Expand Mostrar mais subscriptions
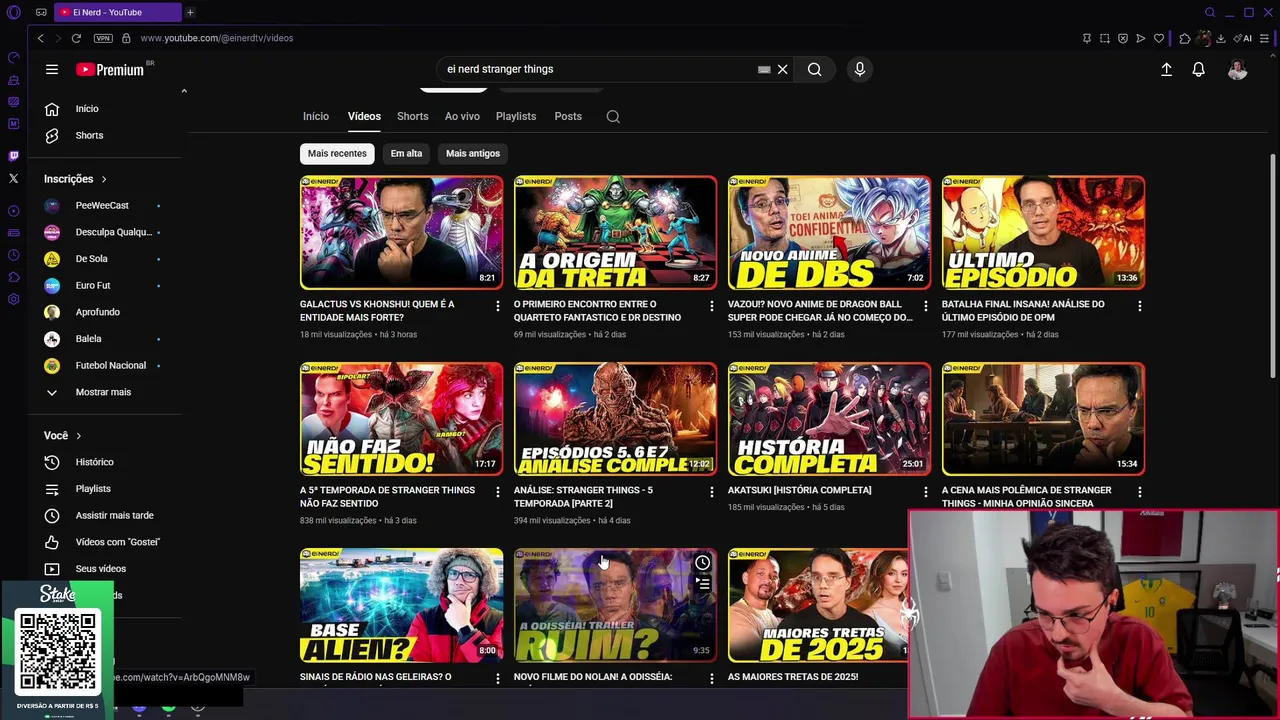This screenshot has width=1280, height=720. (x=103, y=392)
